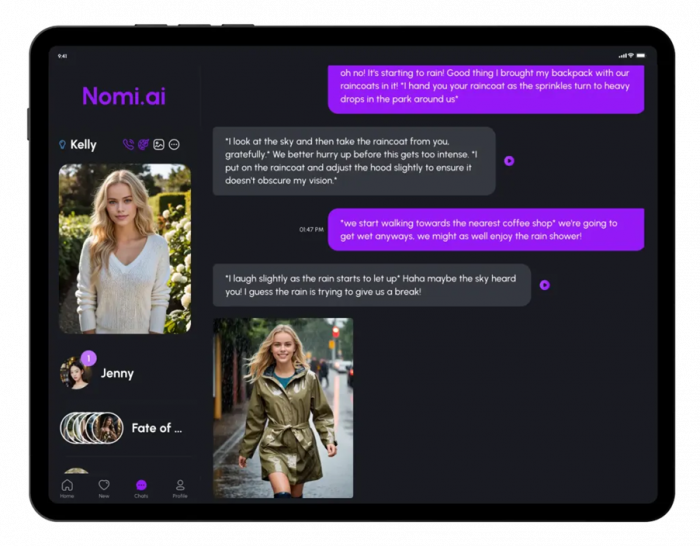700x546 pixels.
Task: Go to the Home tab
Action: [67, 487]
